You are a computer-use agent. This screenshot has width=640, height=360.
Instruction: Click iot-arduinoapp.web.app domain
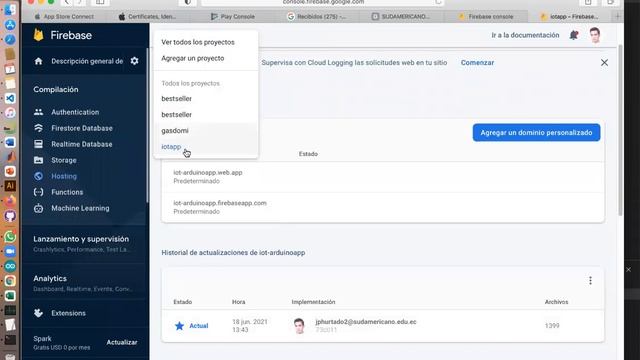[x=208, y=172]
